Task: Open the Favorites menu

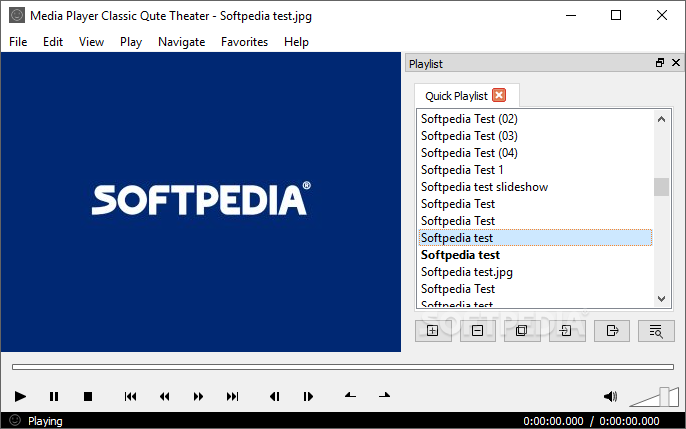Action: pyautogui.click(x=244, y=42)
